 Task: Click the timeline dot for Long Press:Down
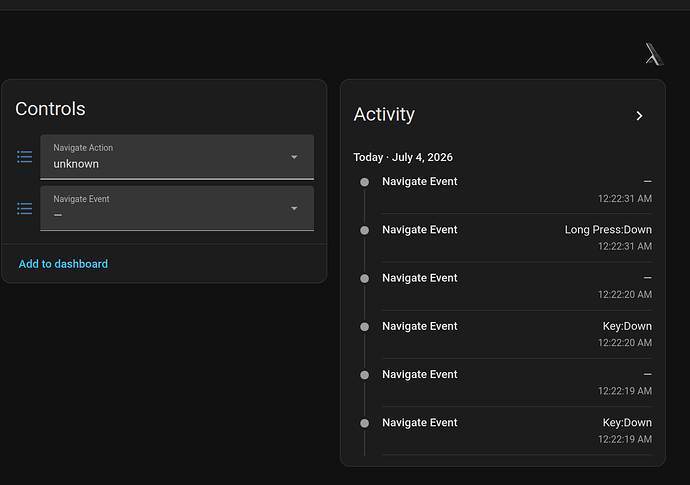pyautogui.click(x=364, y=230)
